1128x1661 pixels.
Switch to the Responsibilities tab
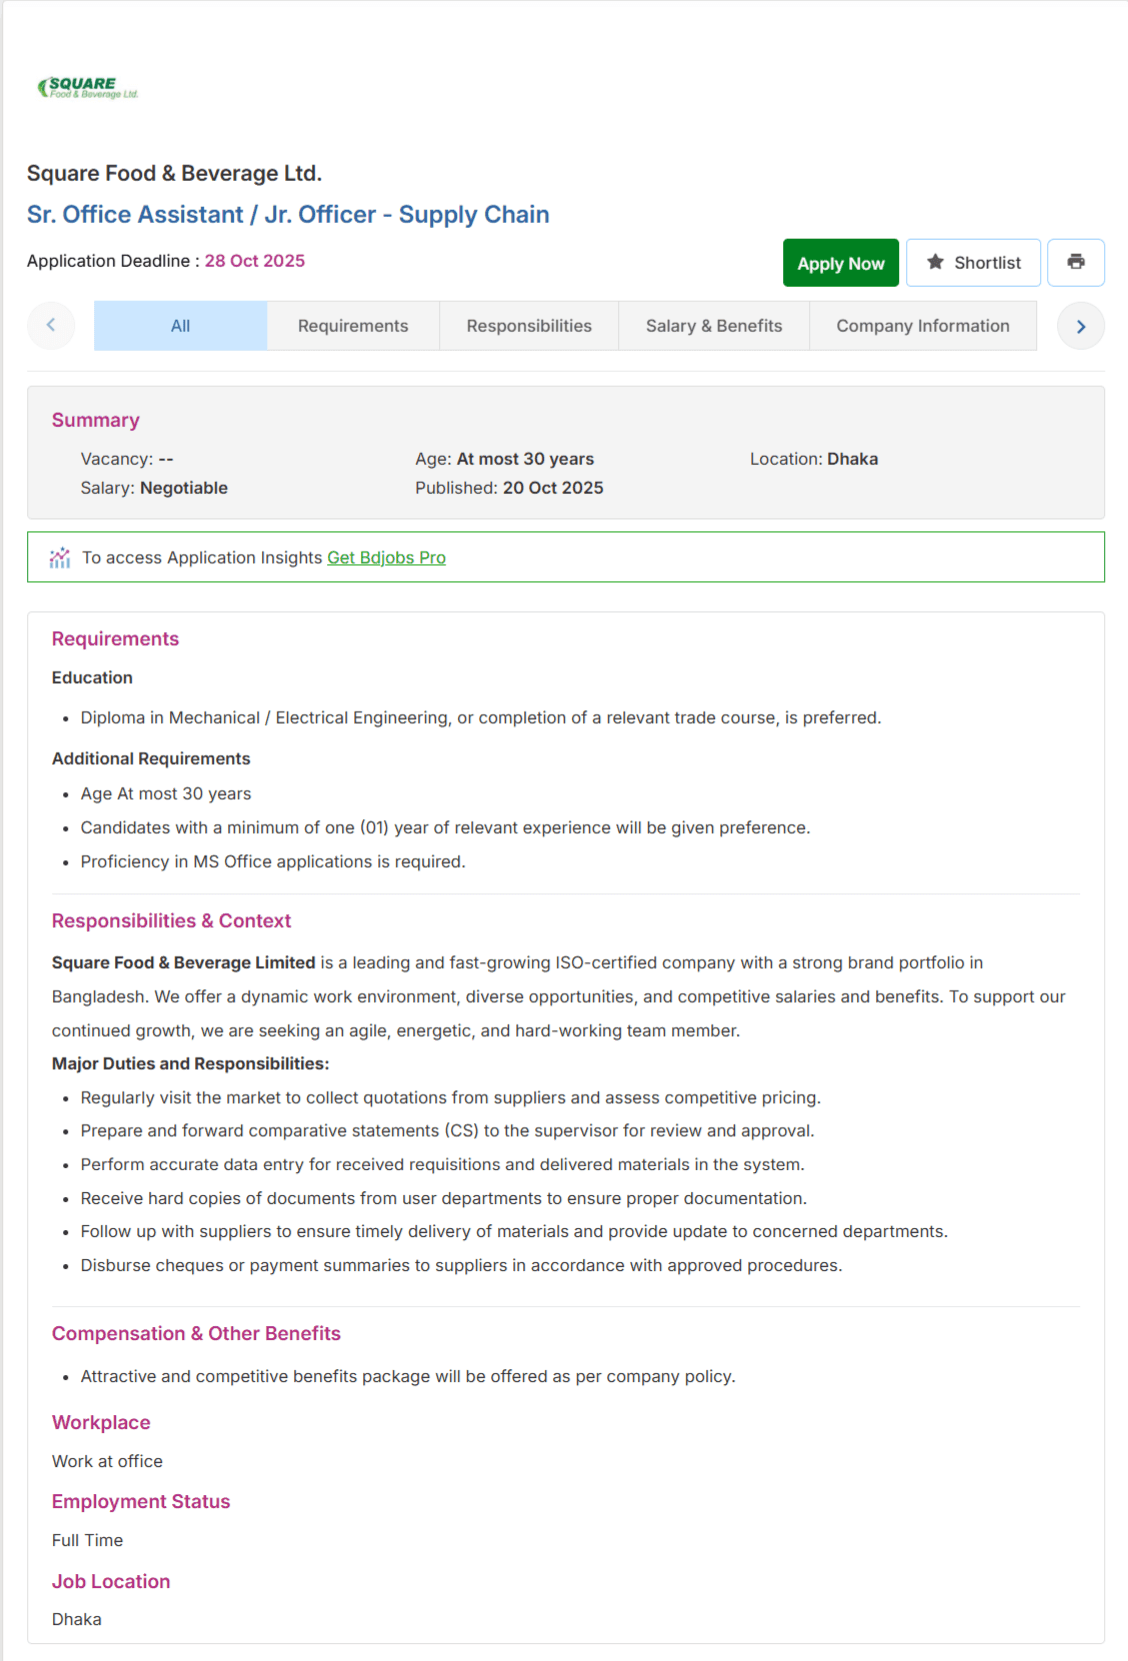(529, 326)
